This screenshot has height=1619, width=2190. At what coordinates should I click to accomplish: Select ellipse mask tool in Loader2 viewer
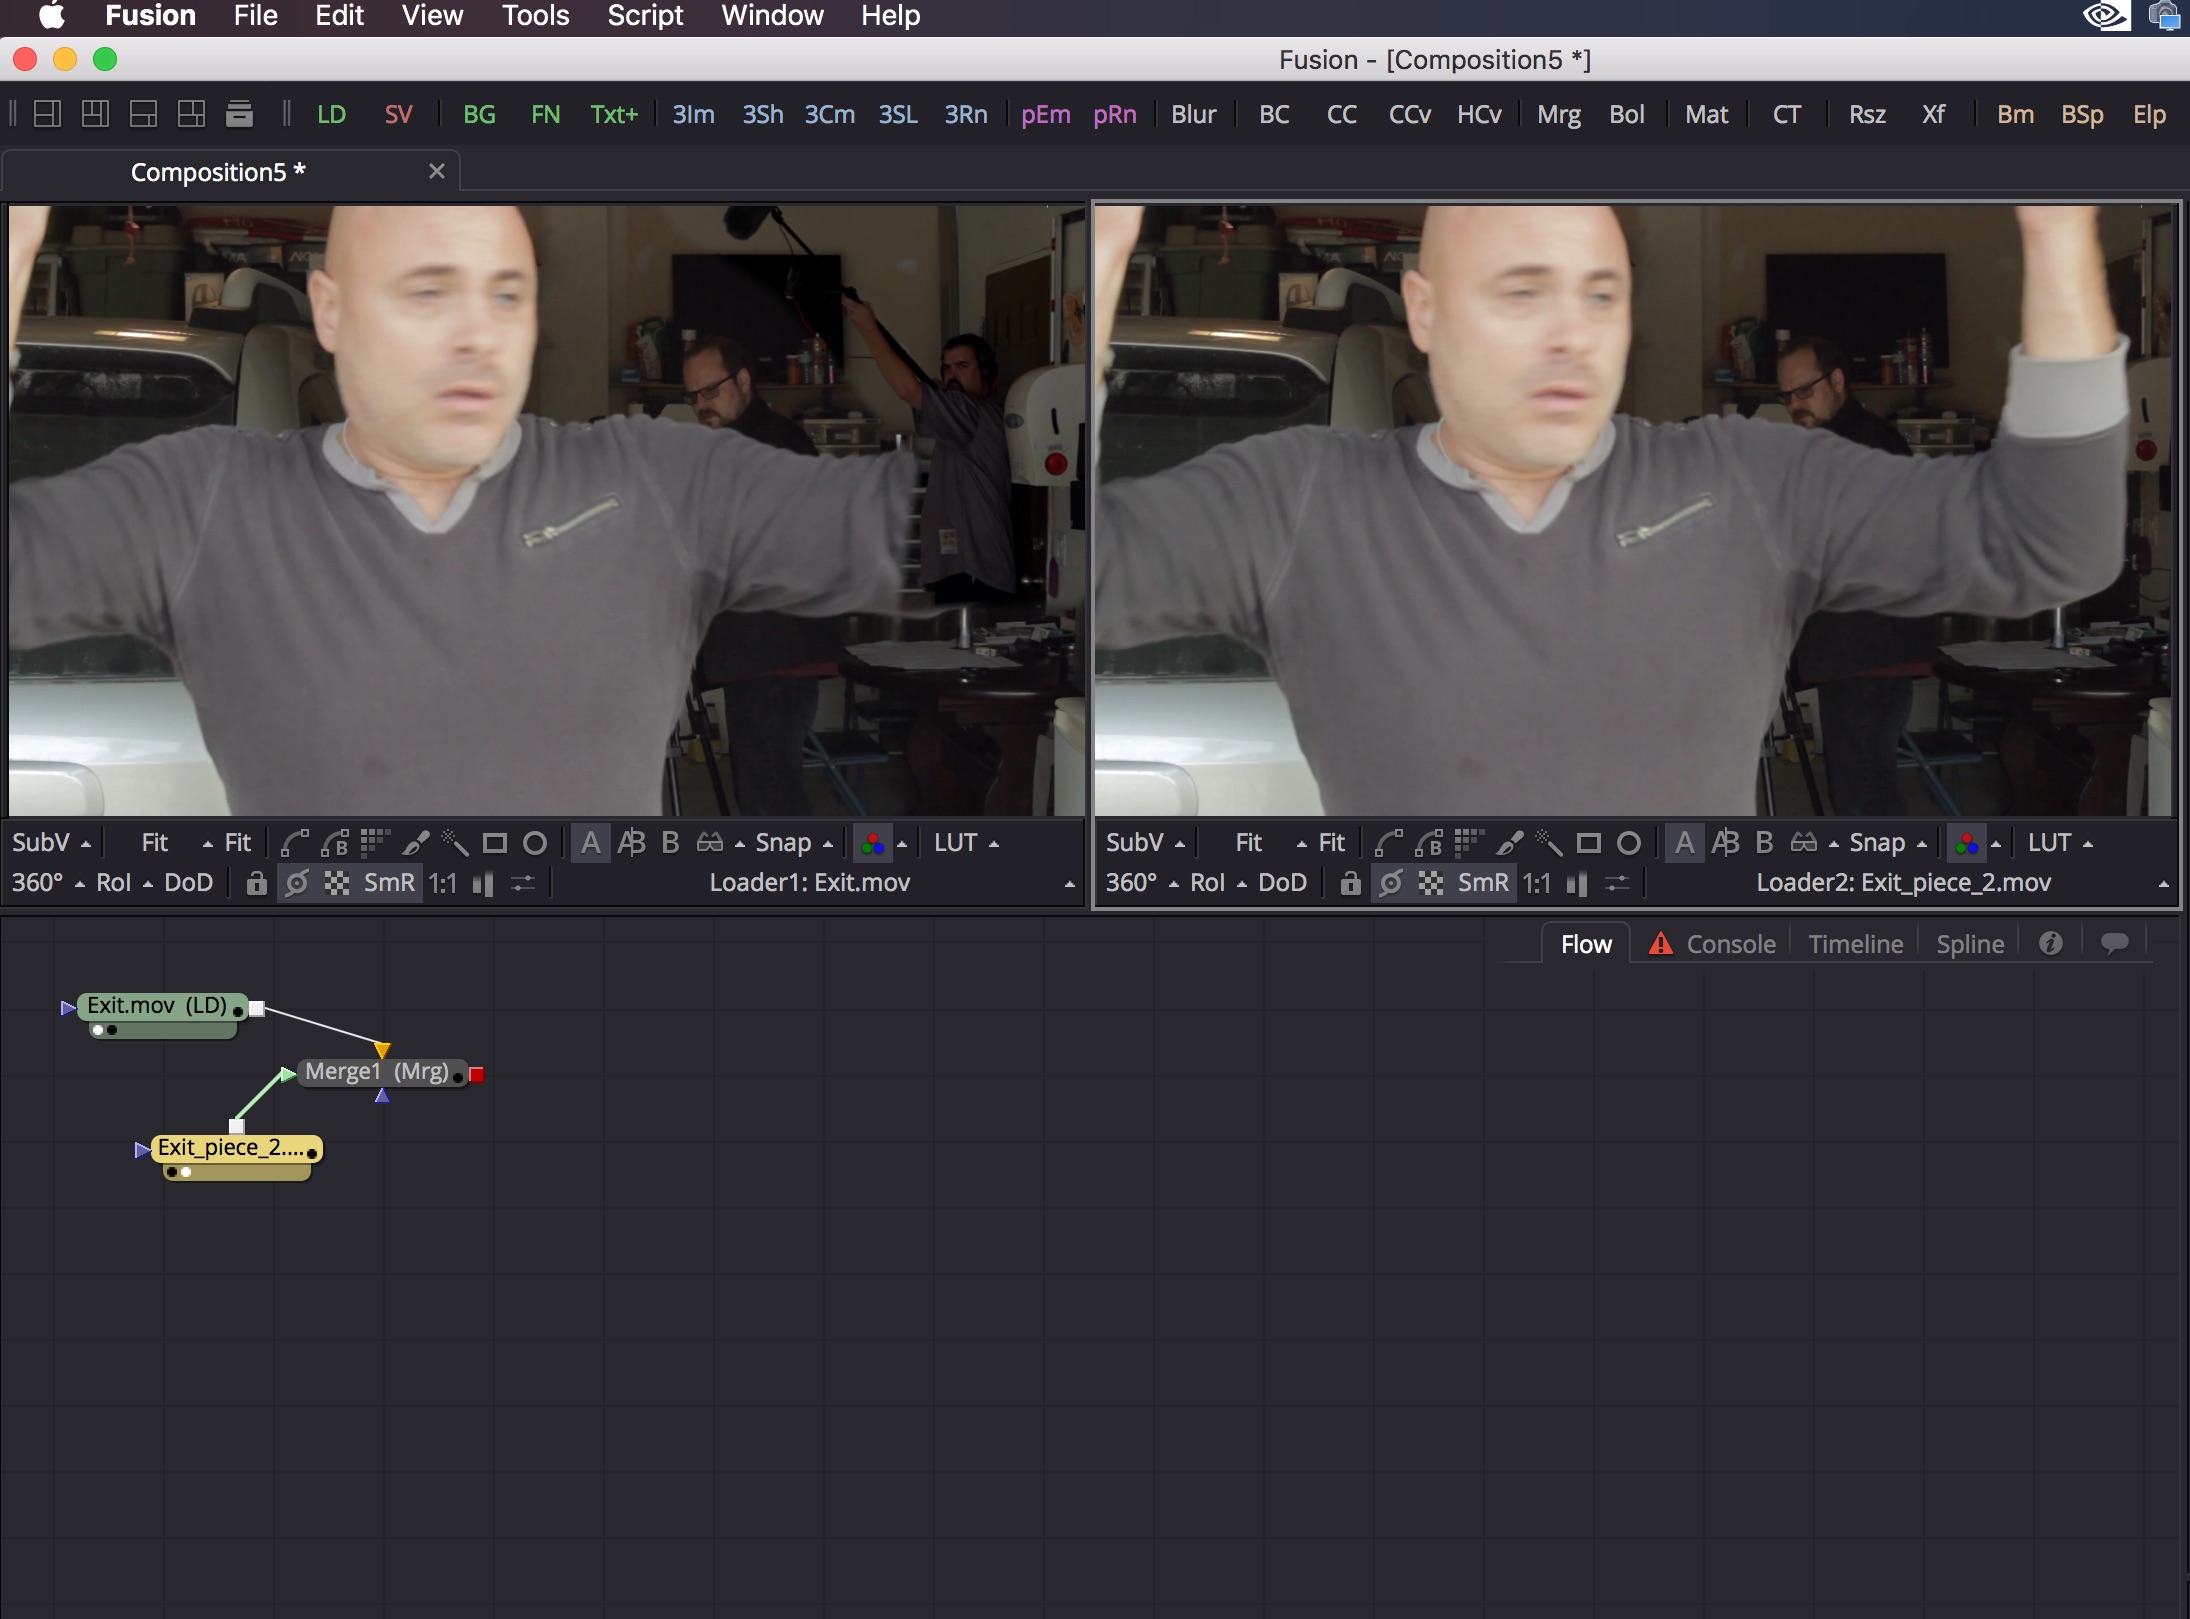tap(1629, 843)
